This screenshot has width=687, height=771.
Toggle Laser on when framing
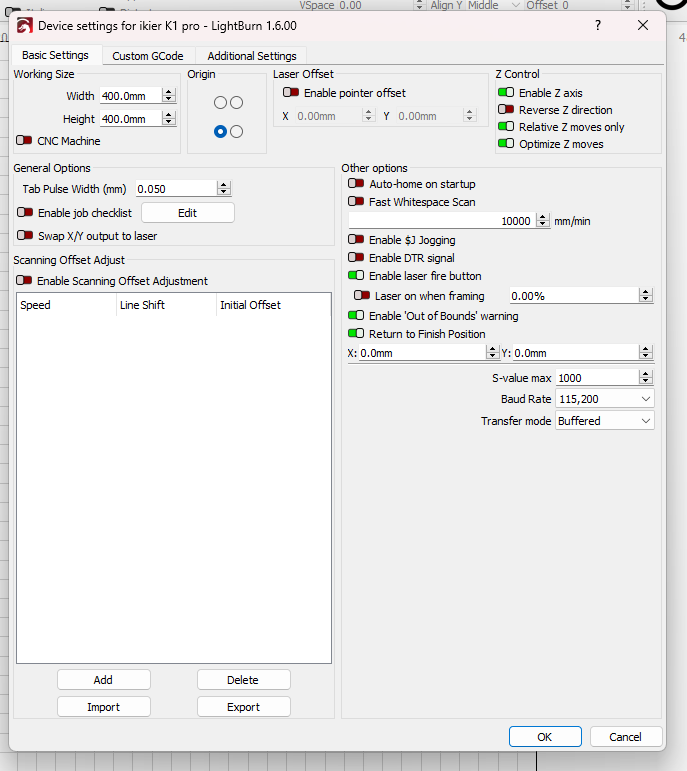pyautogui.click(x=362, y=296)
